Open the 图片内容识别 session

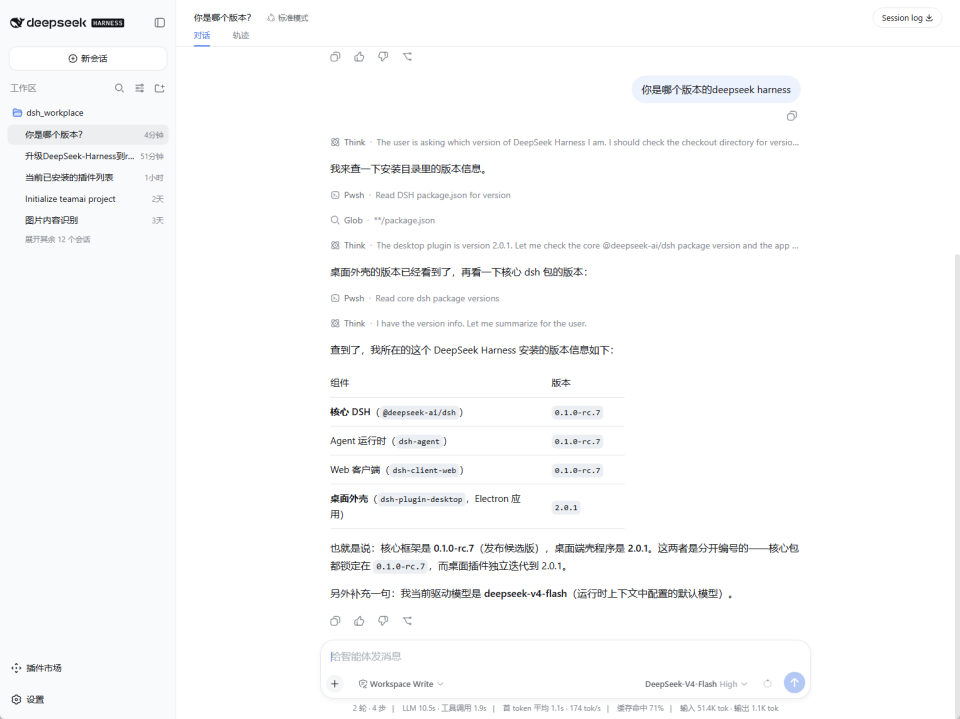click(x=88, y=220)
